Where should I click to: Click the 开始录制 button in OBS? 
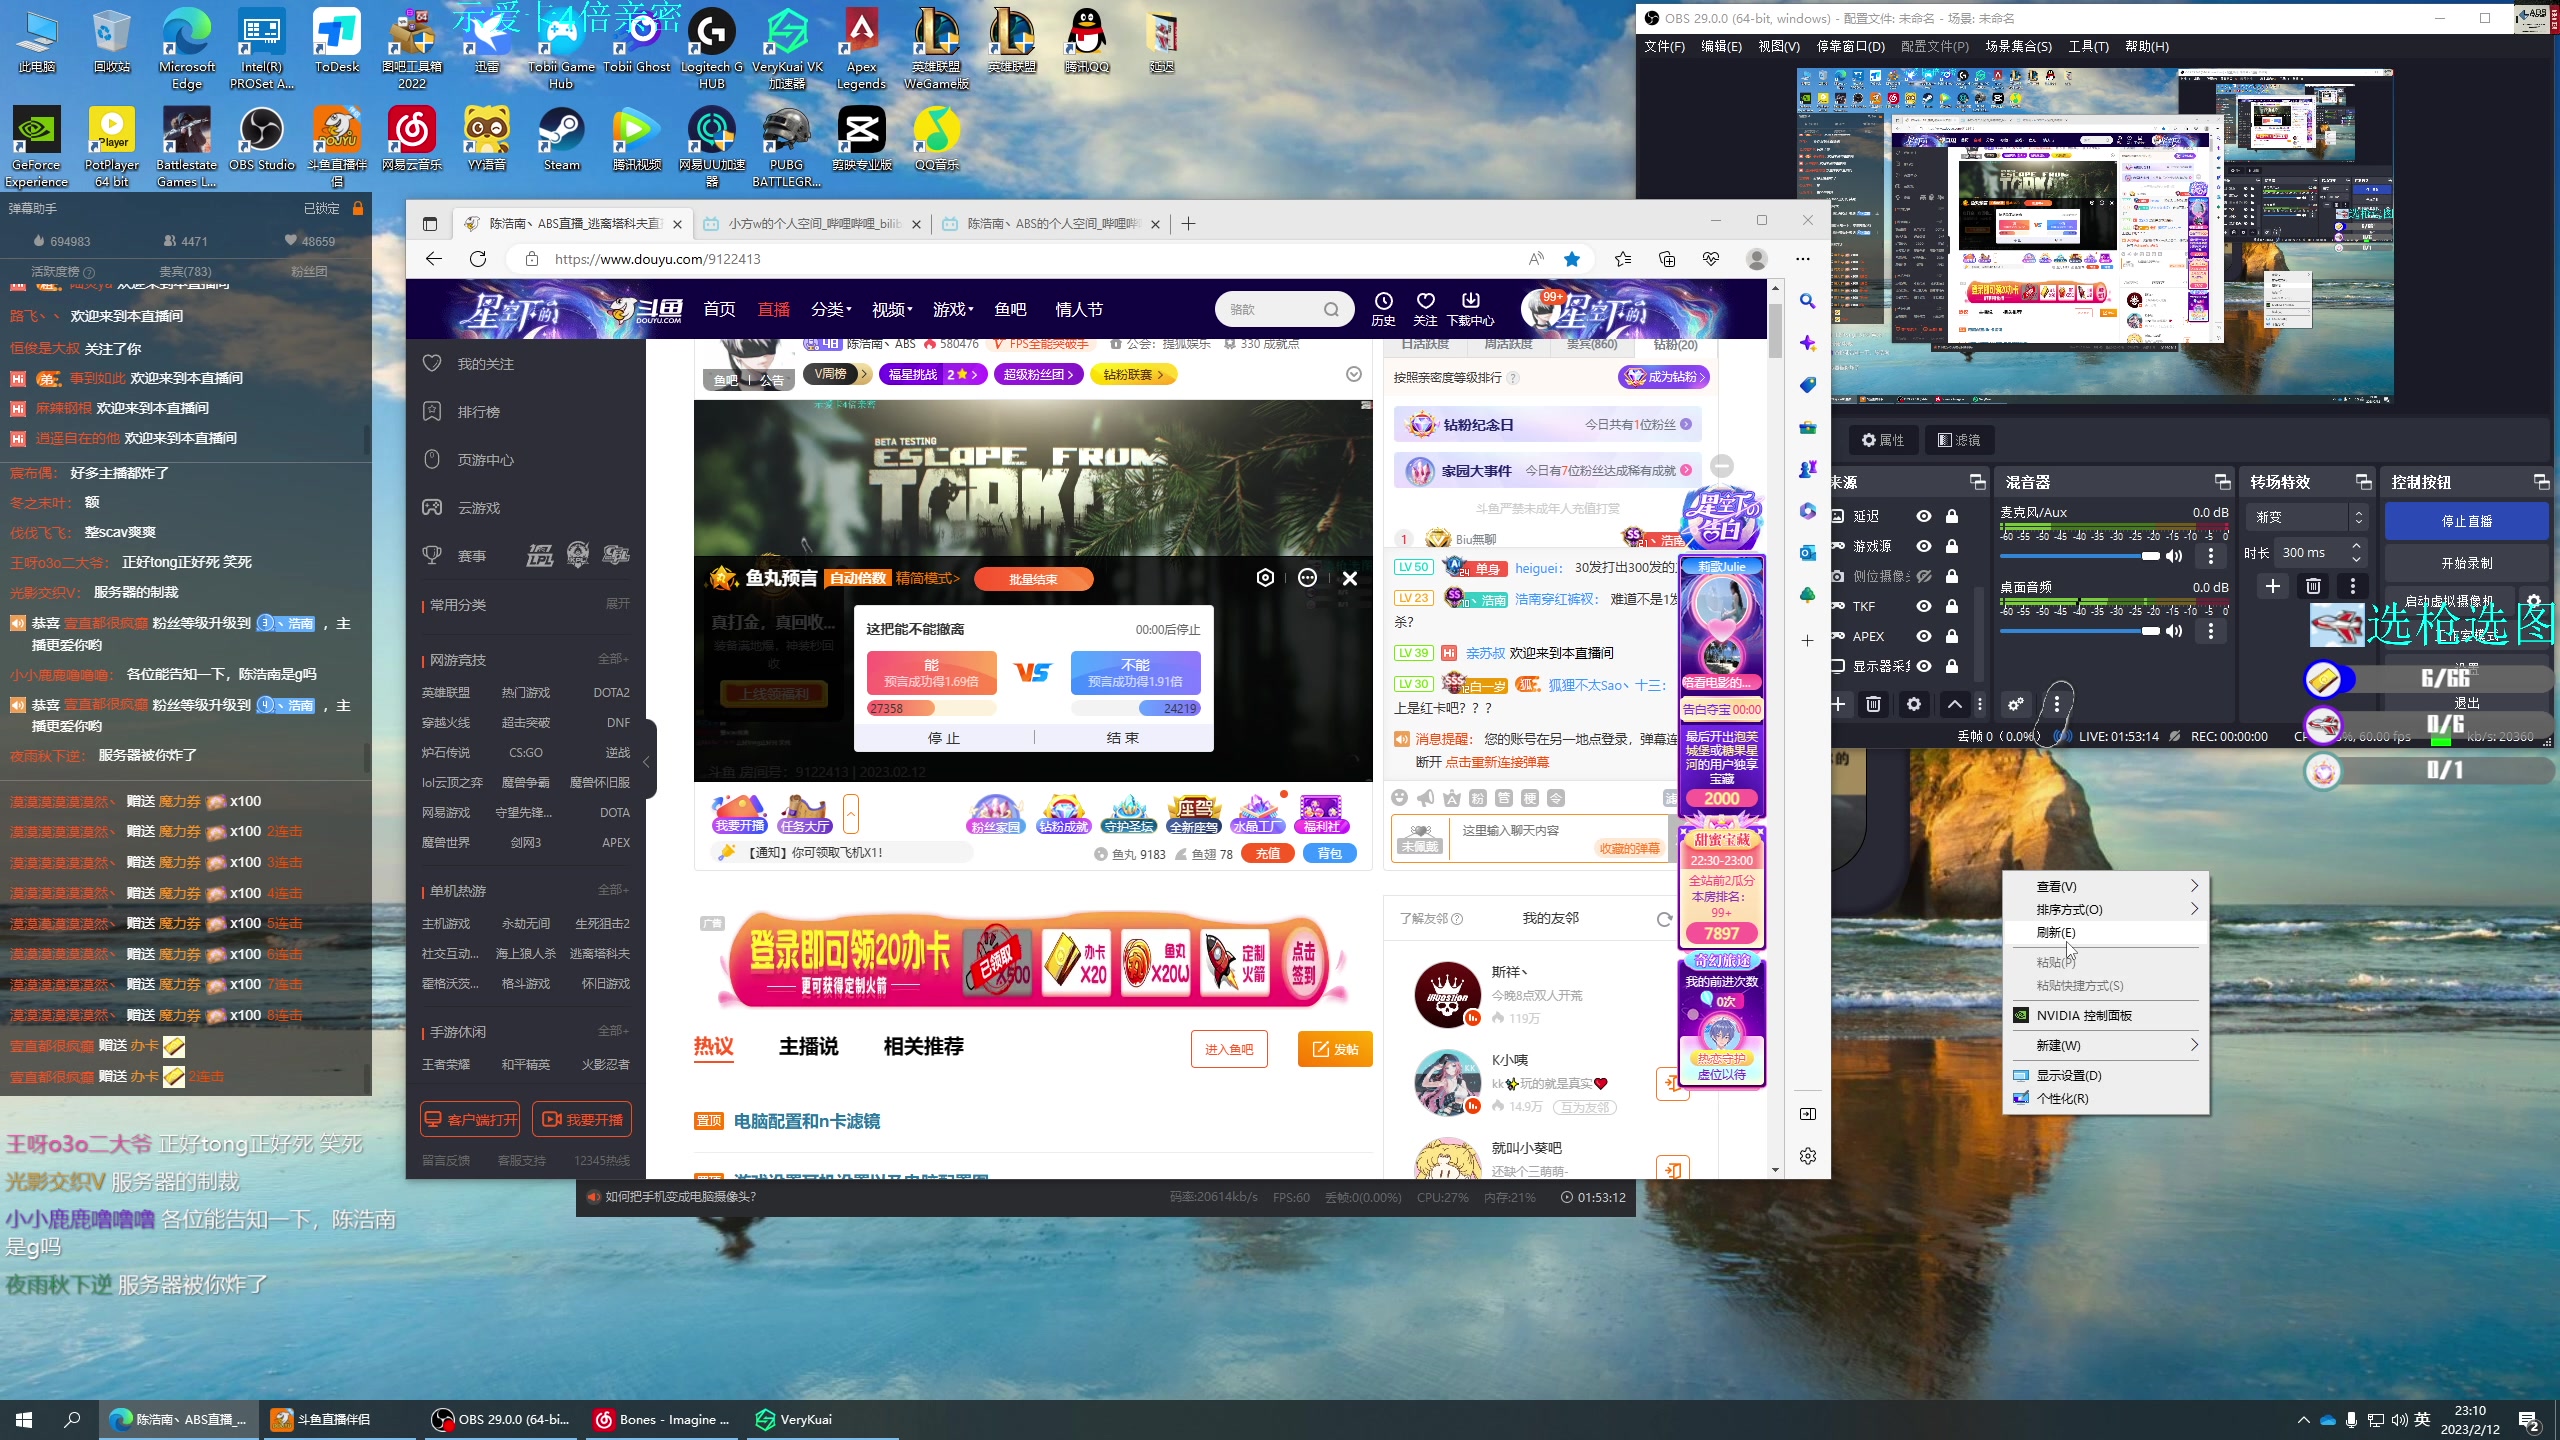pyautogui.click(x=2466, y=563)
